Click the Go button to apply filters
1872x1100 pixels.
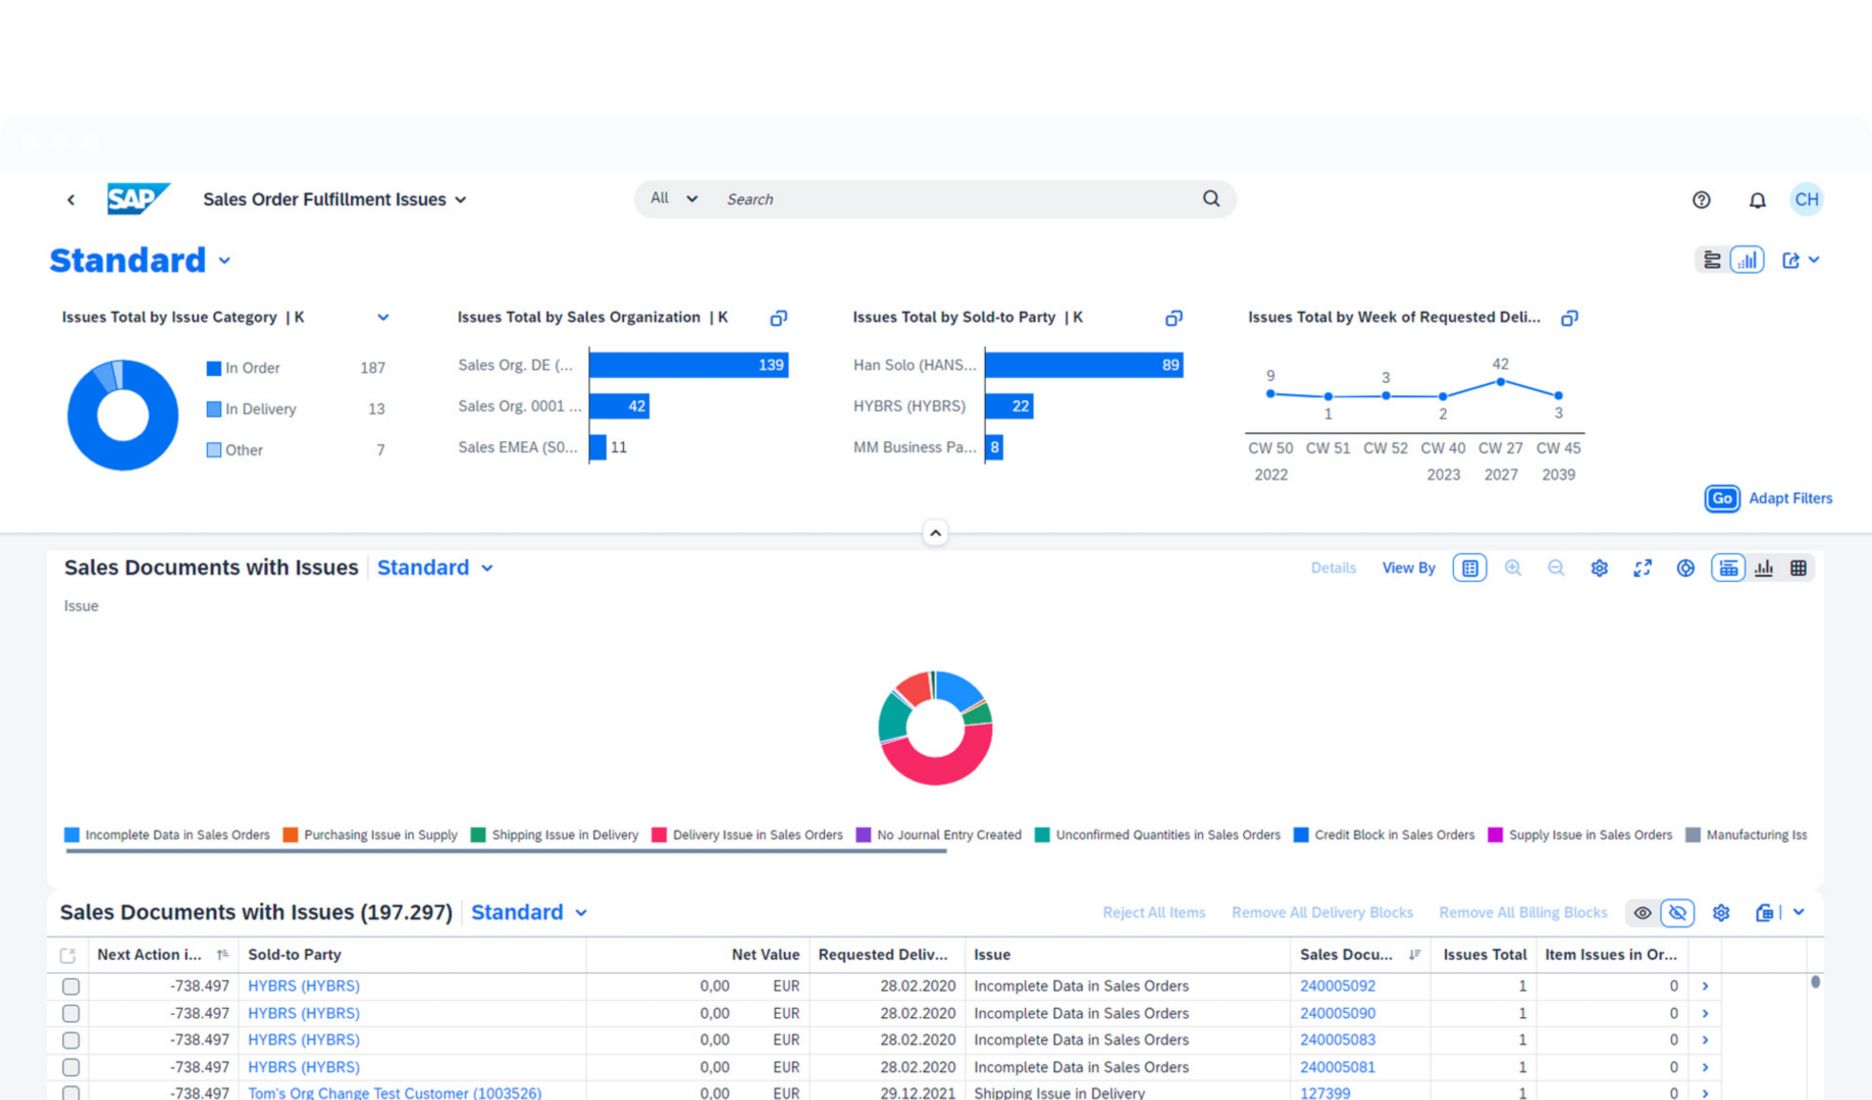(x=1721, y=498)
